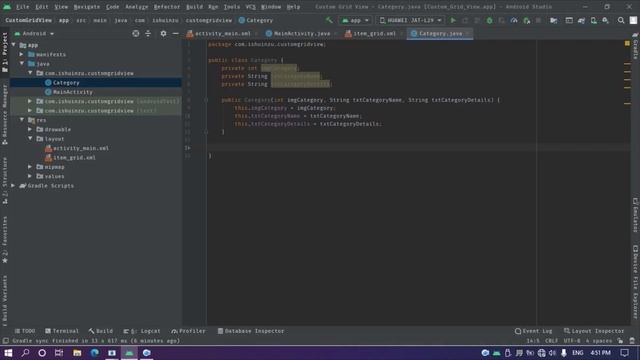Click the Apply Changes toolbar icon
Viewport: 640px width, 360px height.
click(465, 20)
